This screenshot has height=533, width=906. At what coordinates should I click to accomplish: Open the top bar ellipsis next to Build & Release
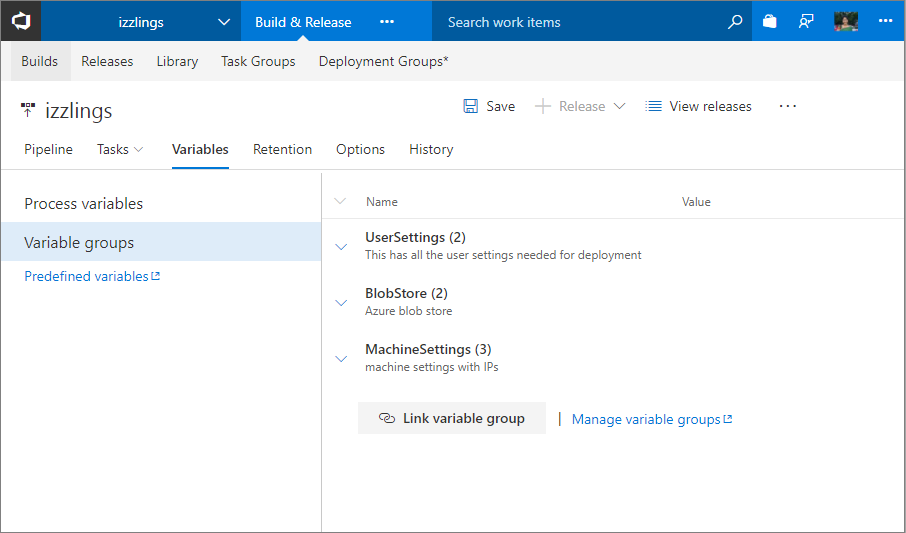coord(387,22)
